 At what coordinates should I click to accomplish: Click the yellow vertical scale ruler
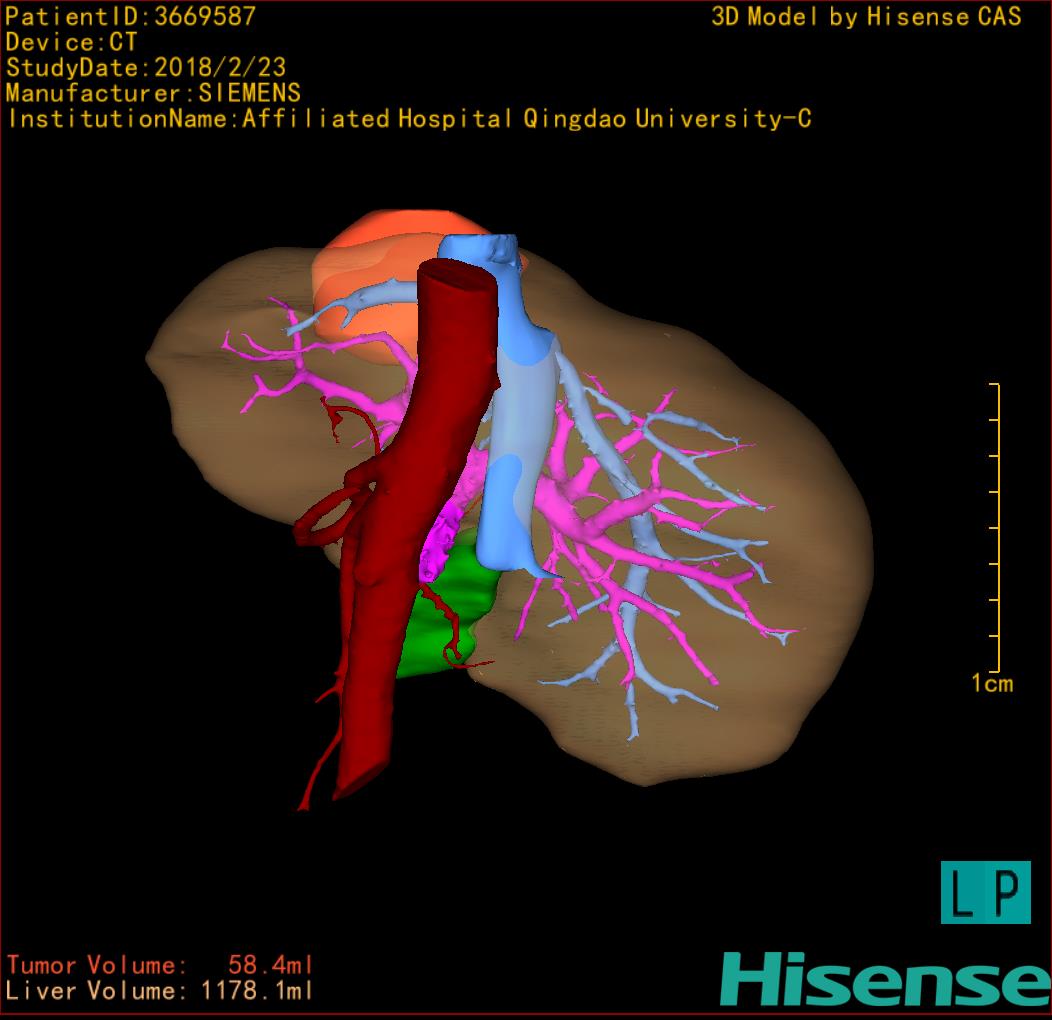pos(997,528)
